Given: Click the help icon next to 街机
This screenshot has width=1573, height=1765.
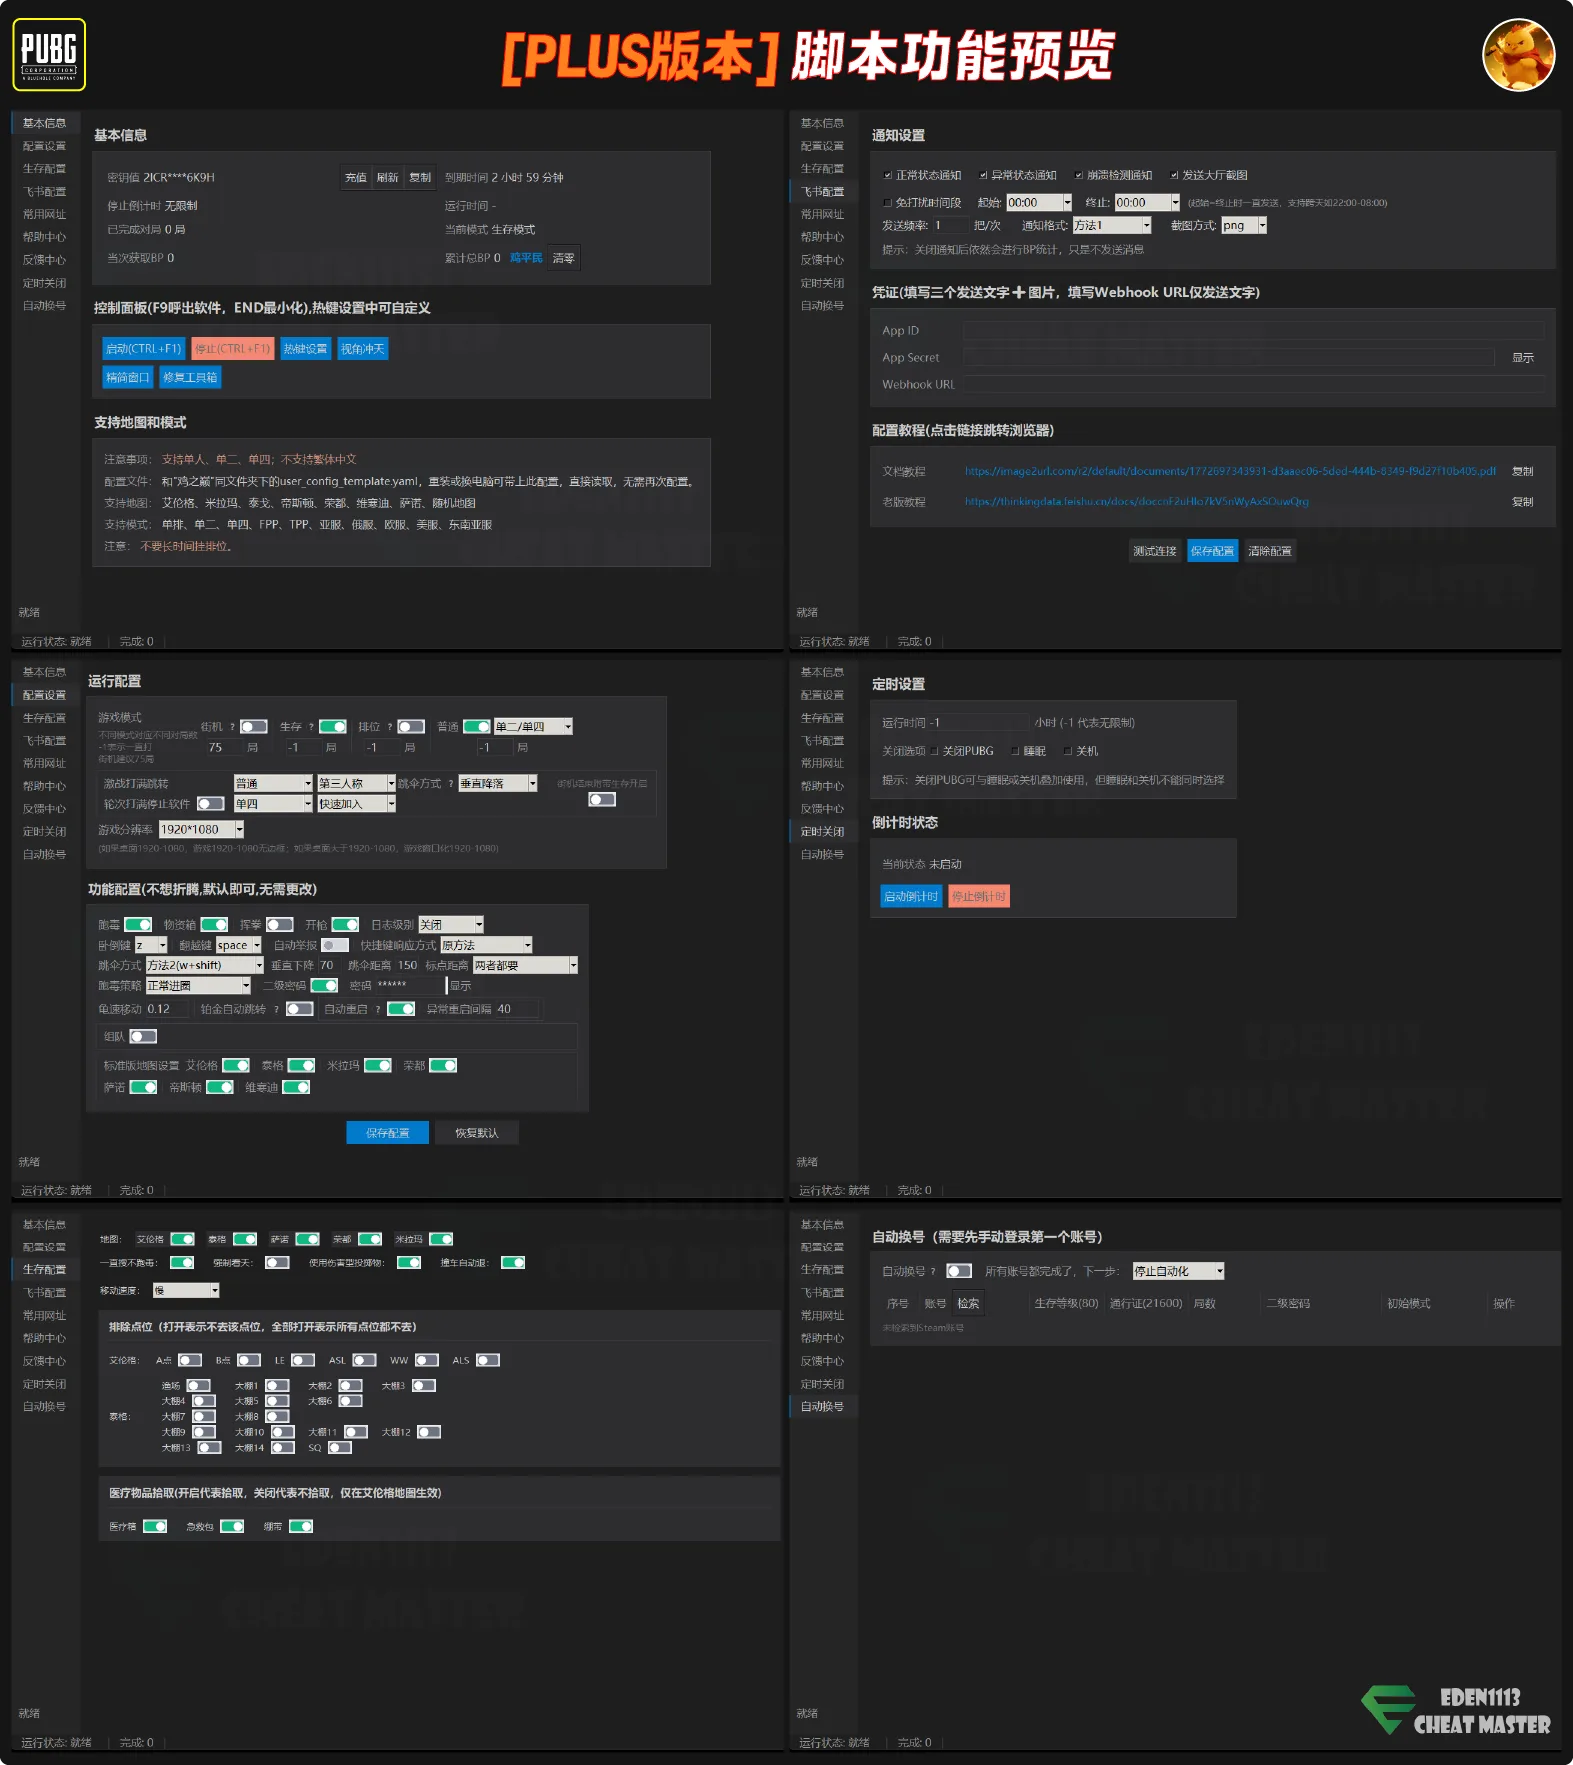Looking at the screenshot, I should [x=232, y=727].
